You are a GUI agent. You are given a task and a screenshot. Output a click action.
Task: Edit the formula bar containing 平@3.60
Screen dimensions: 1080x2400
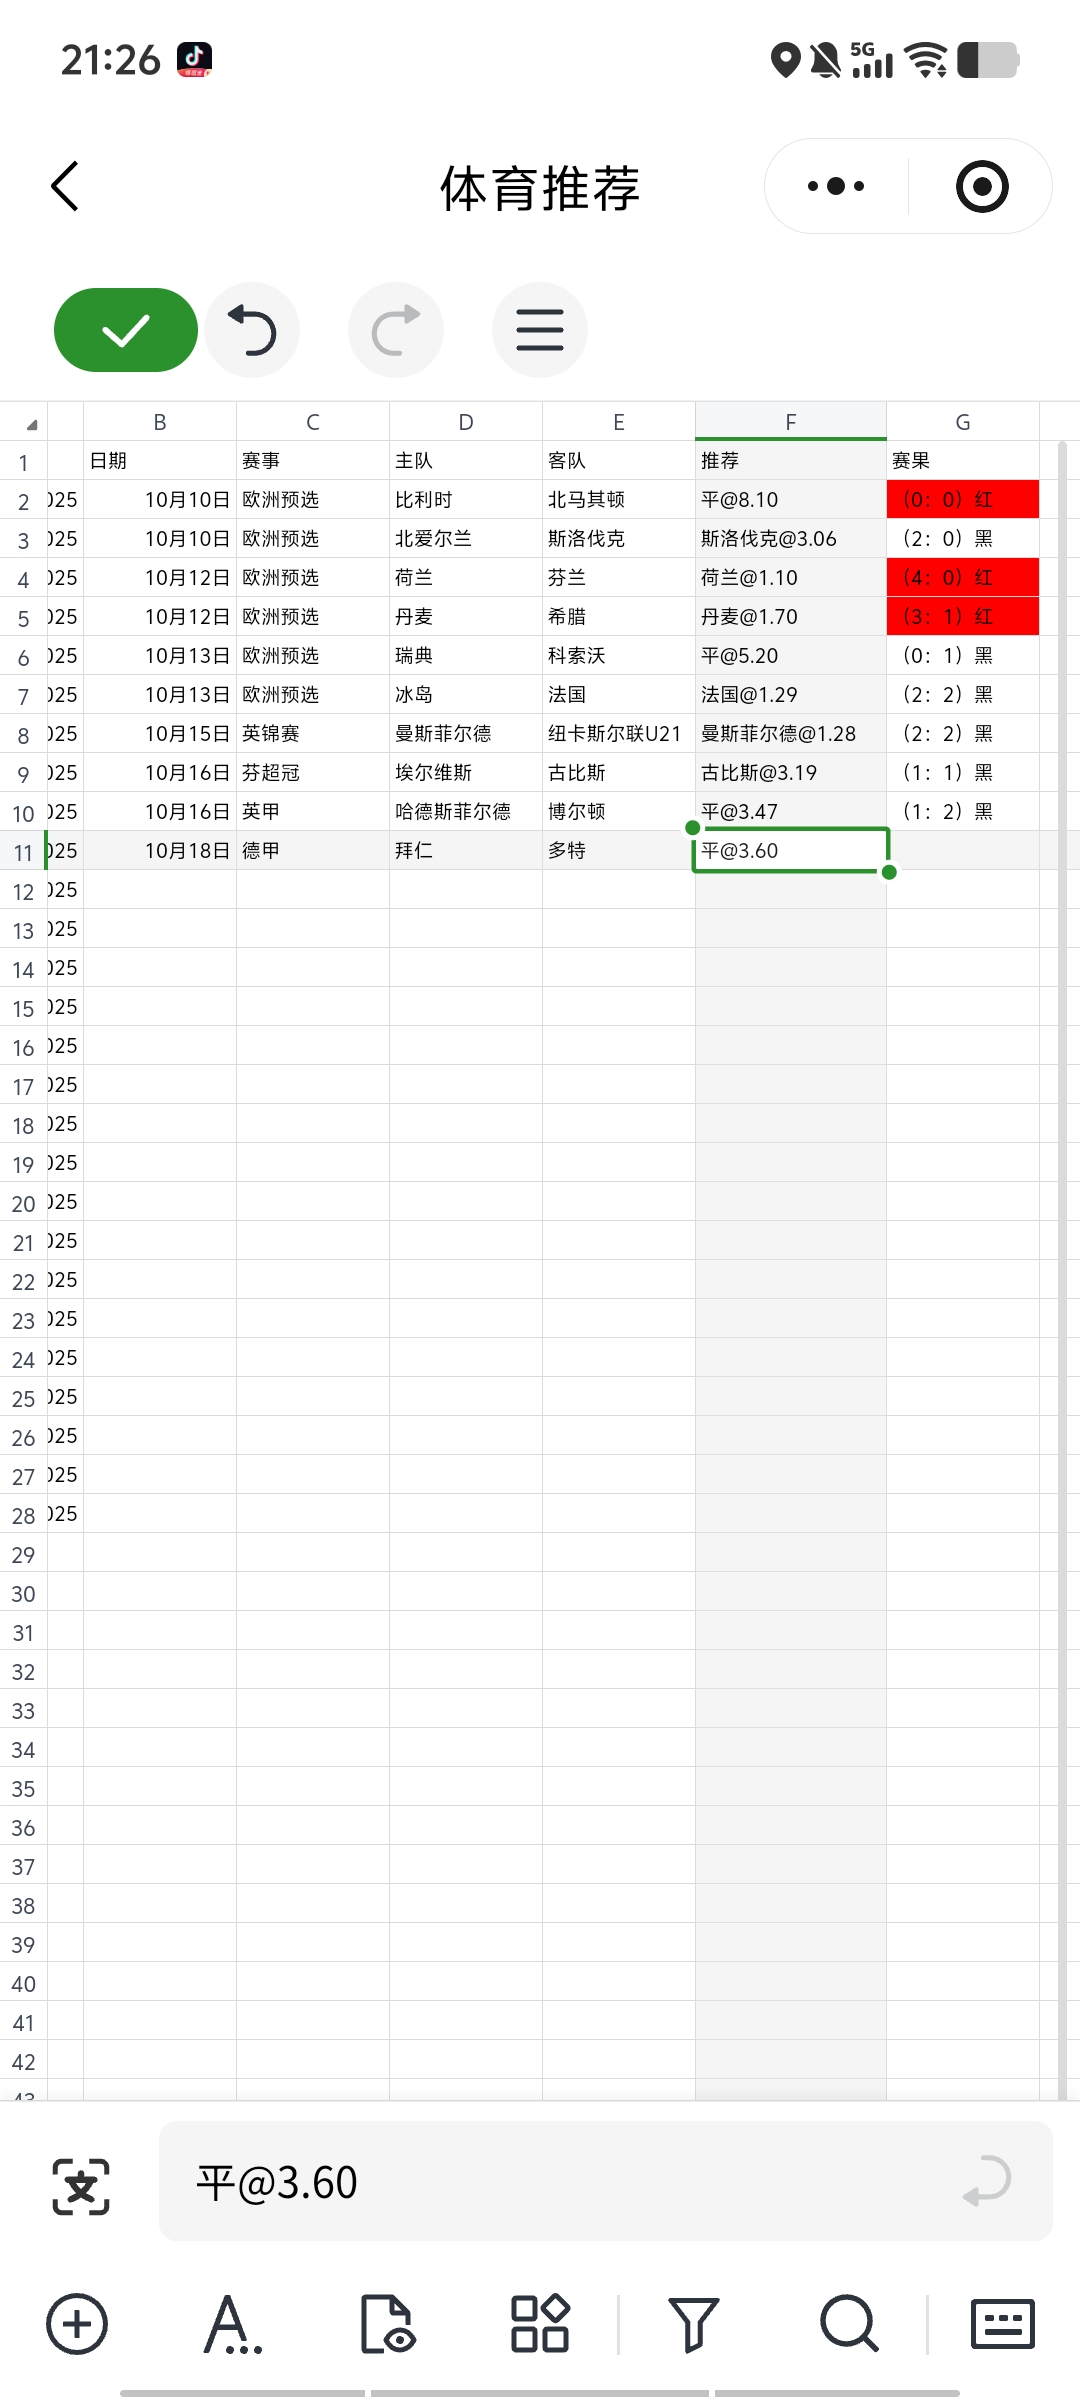[605, 2182]
